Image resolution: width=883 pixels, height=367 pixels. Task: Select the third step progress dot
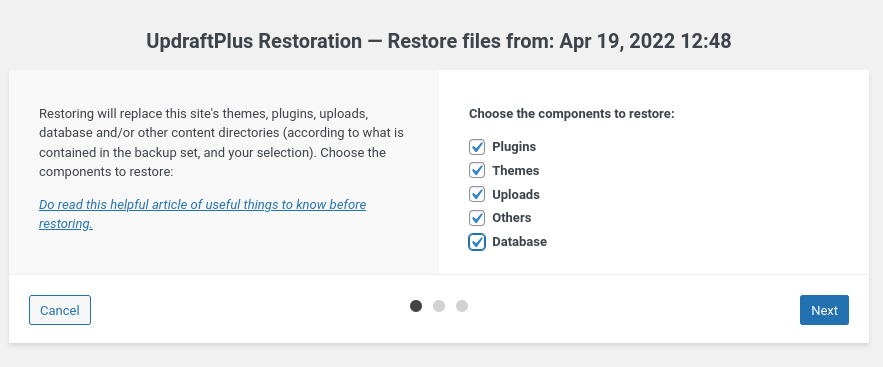tap(462, 306)
